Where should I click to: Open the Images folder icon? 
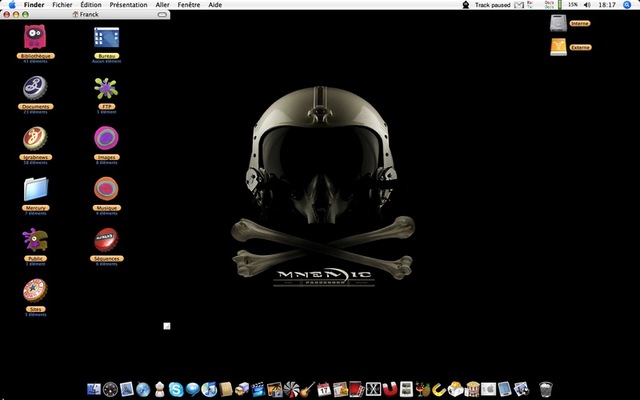(x=106, y=138)
